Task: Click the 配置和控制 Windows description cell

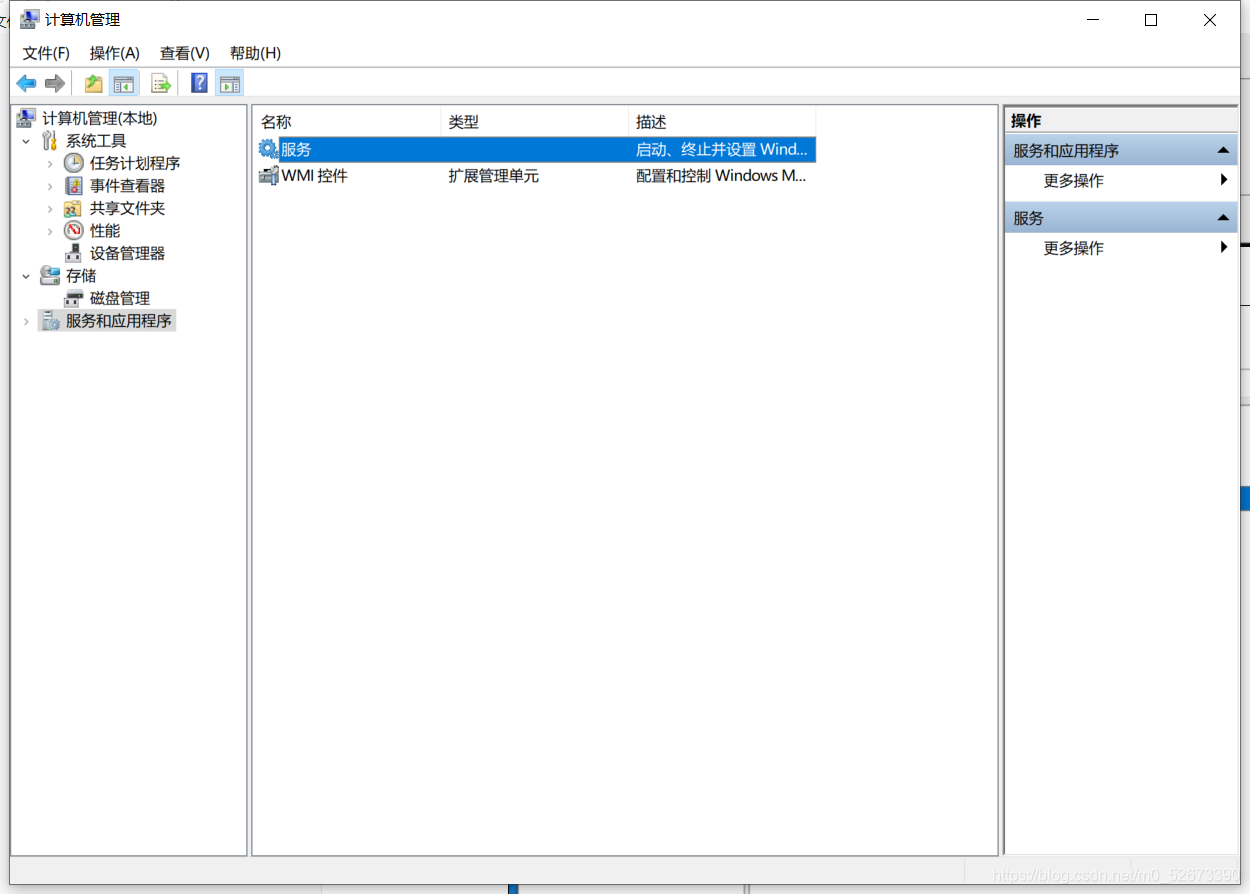Action: pyautogui.click(x=721, y=175)
